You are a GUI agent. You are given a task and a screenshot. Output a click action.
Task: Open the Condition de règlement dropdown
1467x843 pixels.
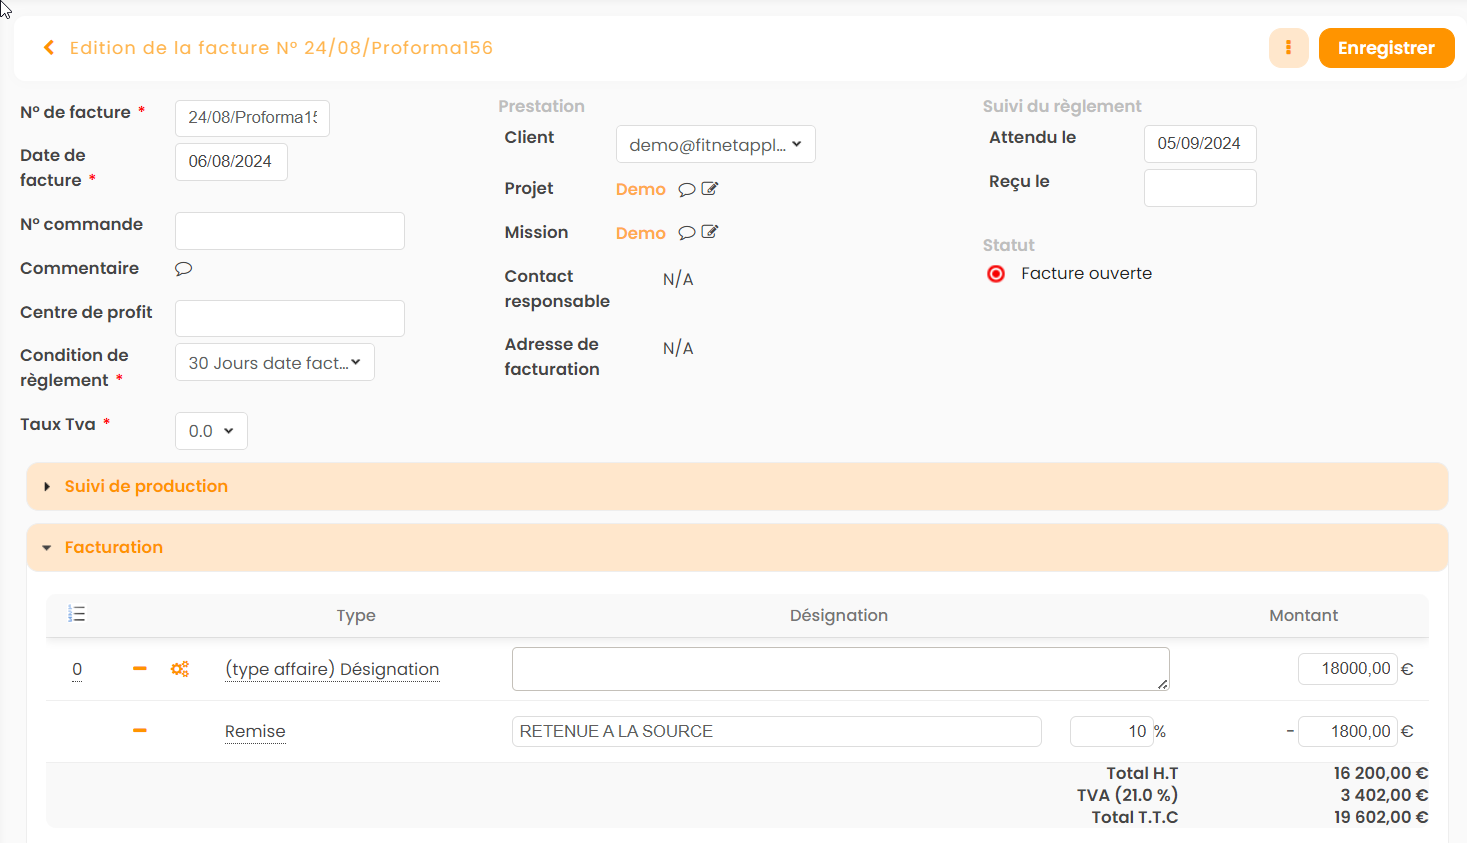point(274,362)
